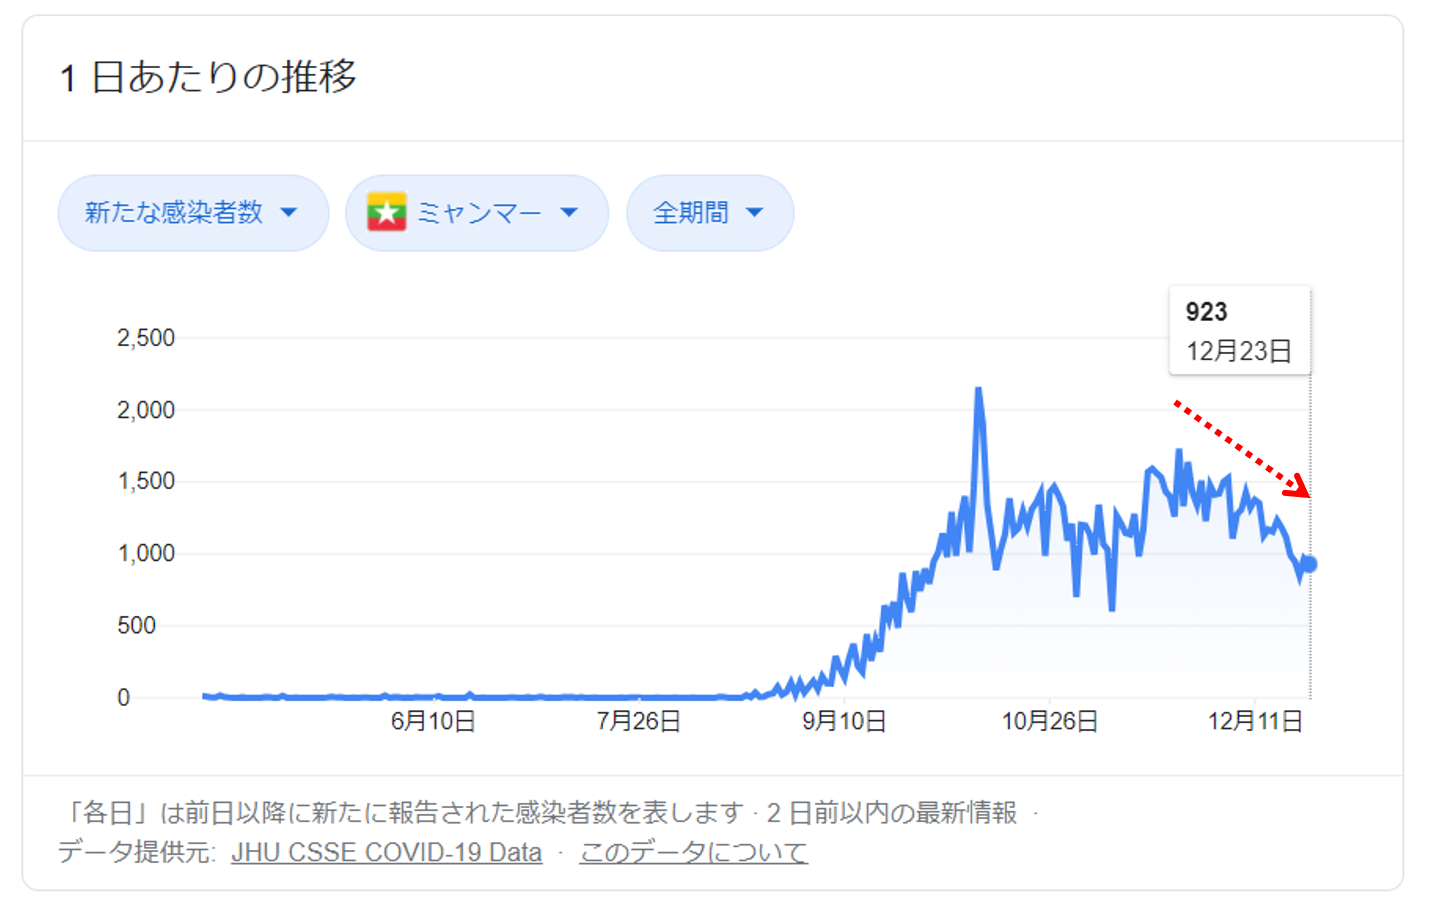Click the 1日あたりの推移 card title
This screenshot has width=1430, height=905.
point(208,77)
